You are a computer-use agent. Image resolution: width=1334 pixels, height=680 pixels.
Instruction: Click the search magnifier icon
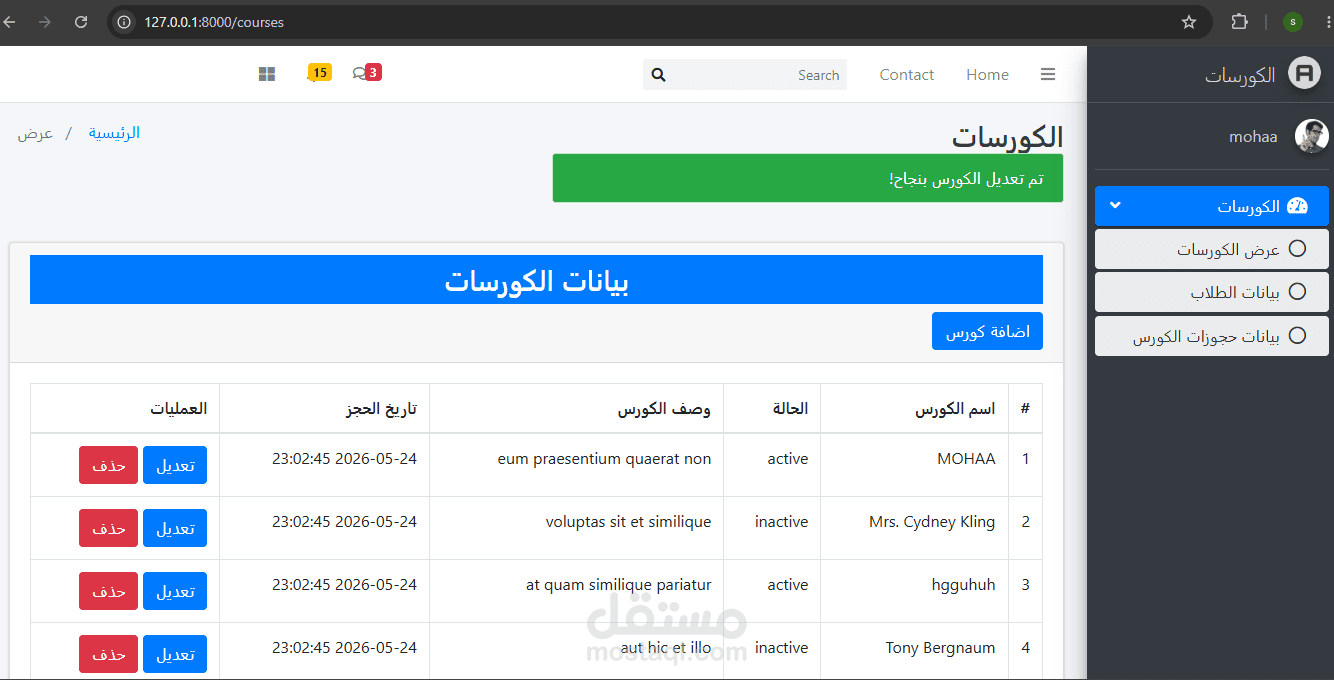point(658,75)
